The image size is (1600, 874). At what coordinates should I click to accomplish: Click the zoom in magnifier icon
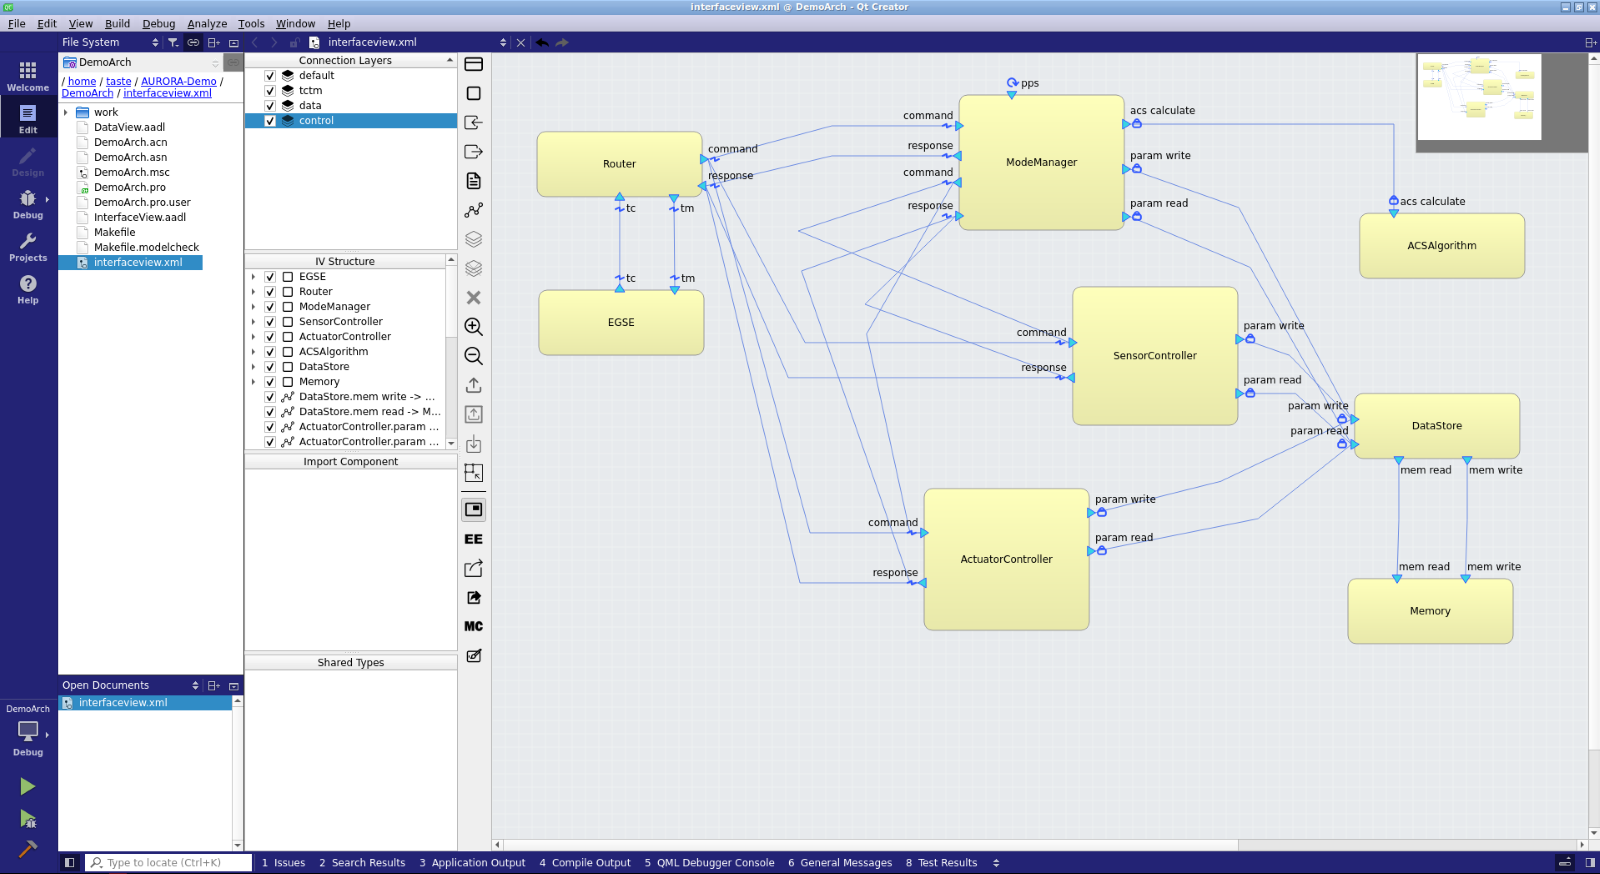[474, 327]
